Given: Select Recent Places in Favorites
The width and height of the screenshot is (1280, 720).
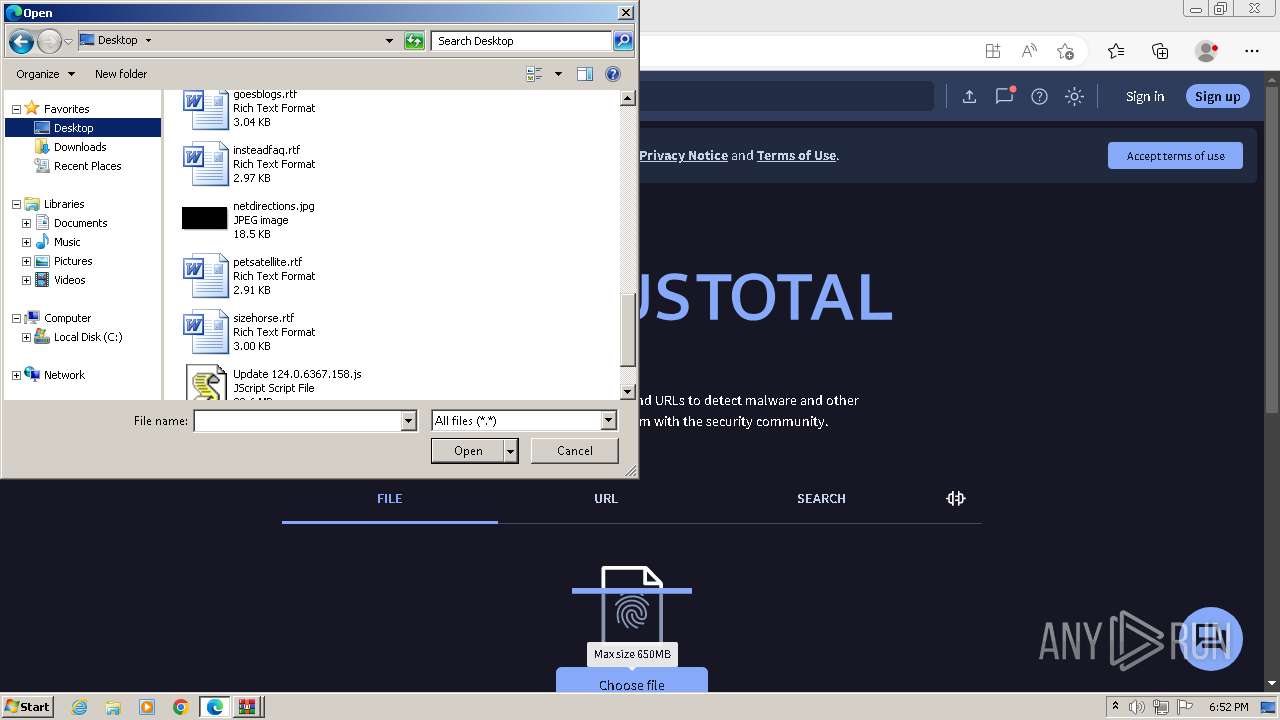Looking at the screenshot, I should (x=88, y=166).
